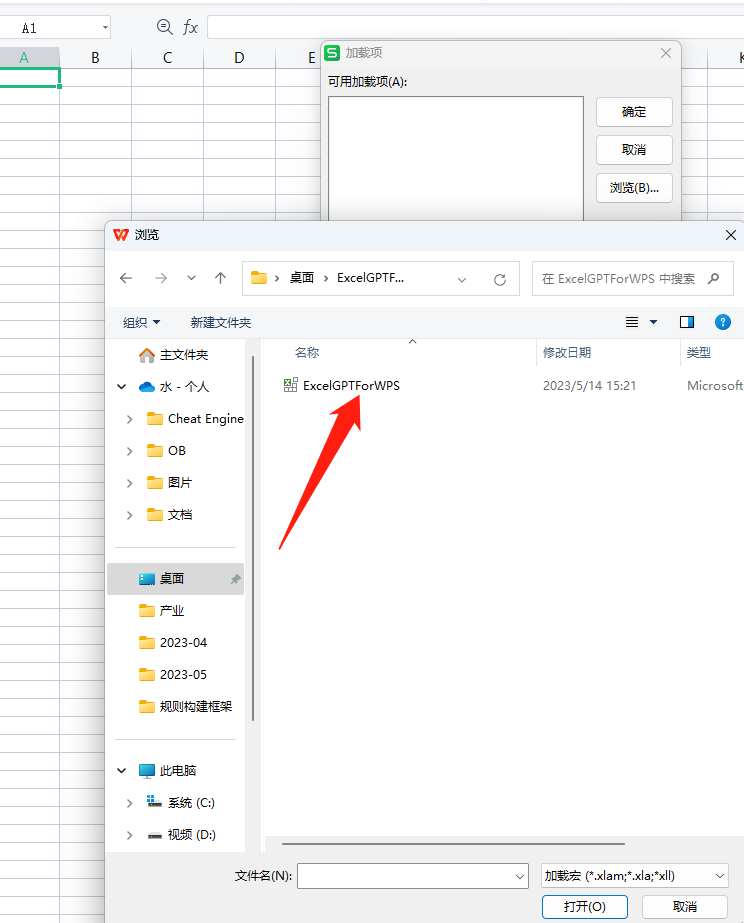Click the 打开(O) button
Viewport: 744px width, 923px height.
coord(584,906)
